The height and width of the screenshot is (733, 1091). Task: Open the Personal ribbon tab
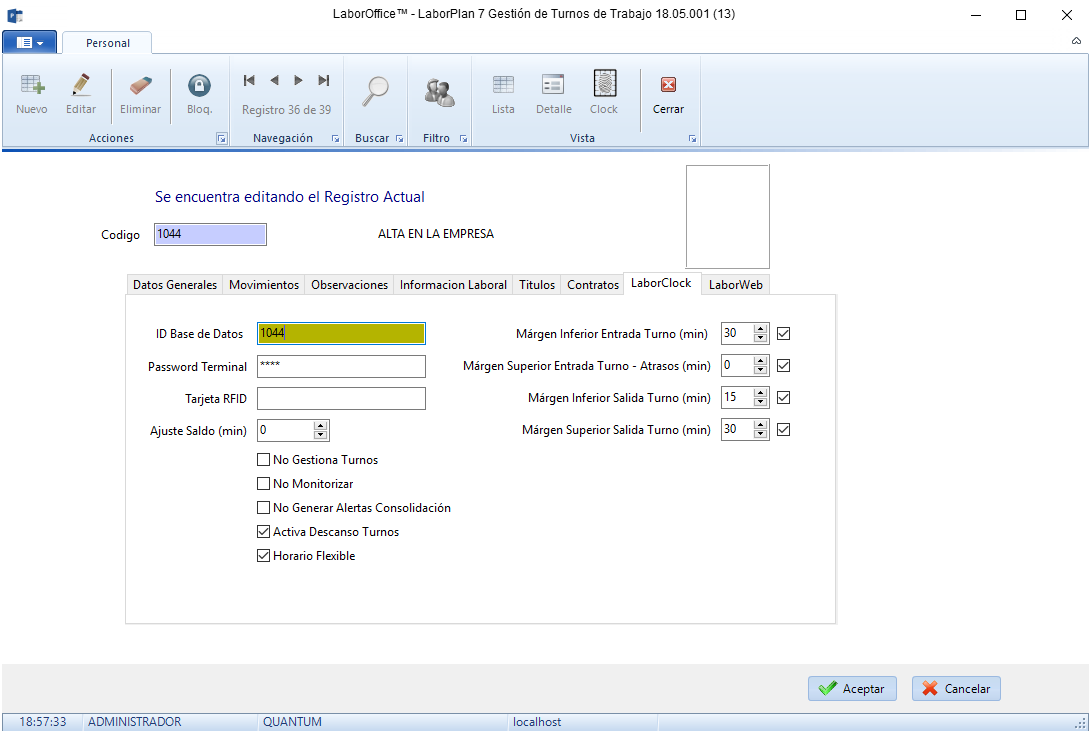[107, 43]
